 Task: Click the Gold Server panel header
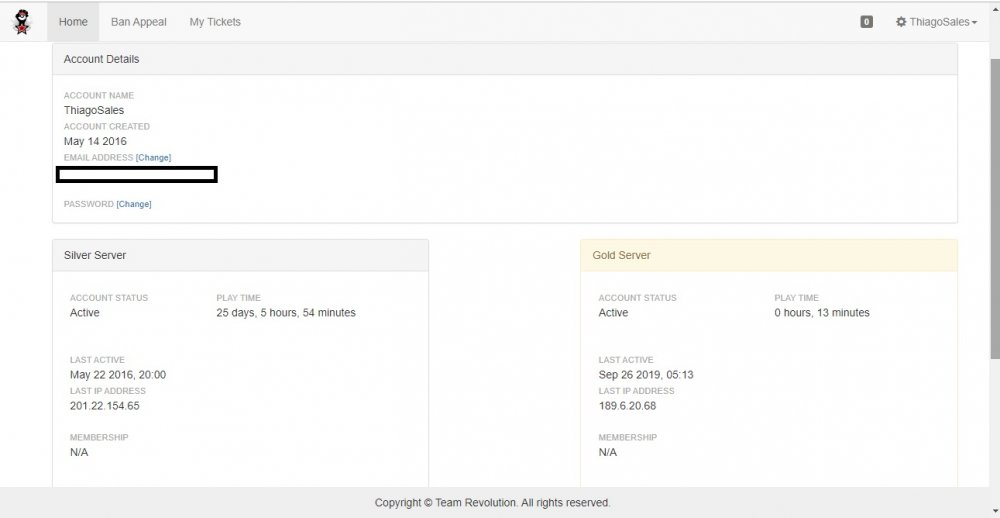tap(768, 255)
